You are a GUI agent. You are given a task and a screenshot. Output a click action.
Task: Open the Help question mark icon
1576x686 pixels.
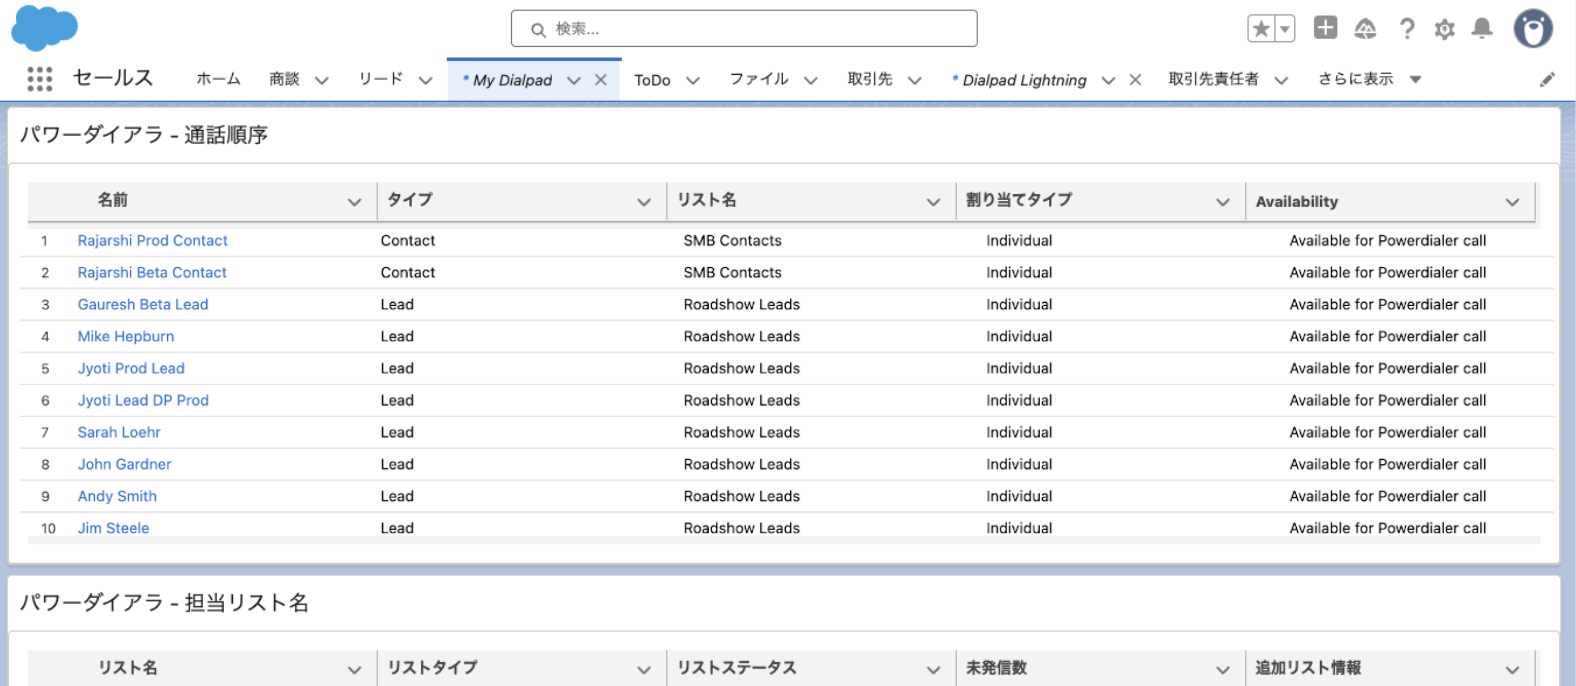[x=1407, y=29]
